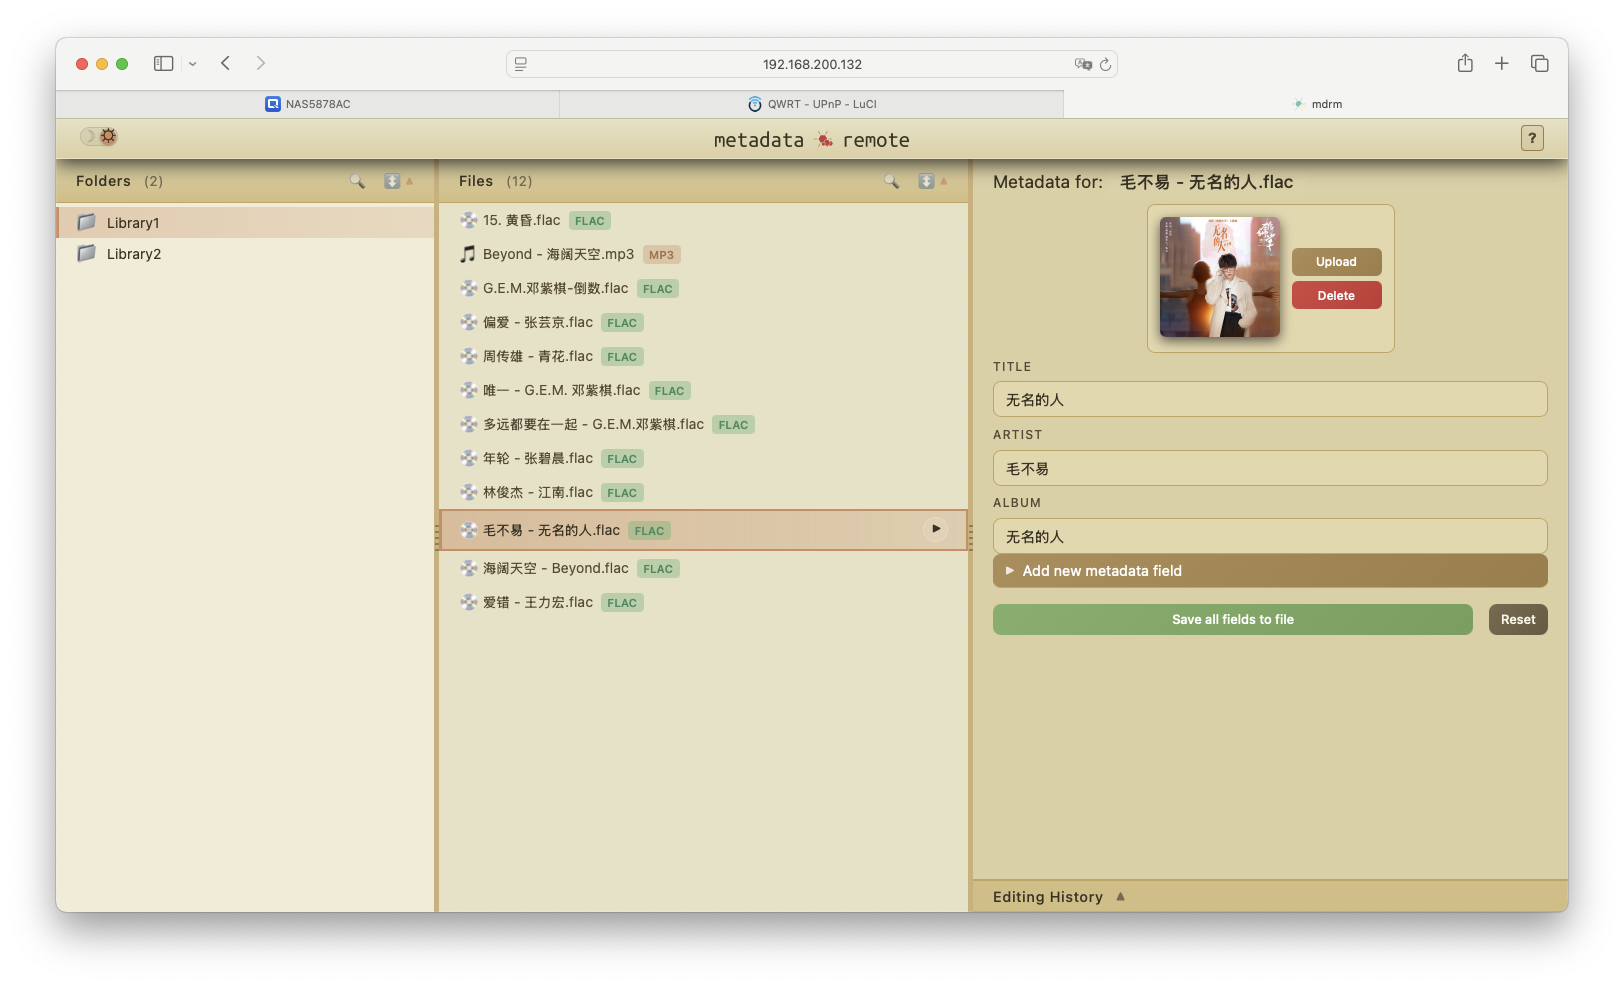This screenshot has height=986, width=1624.
Task: Switch to the QWRT - UPnP - LuCI tab
Action: click(x=811, y=104)
